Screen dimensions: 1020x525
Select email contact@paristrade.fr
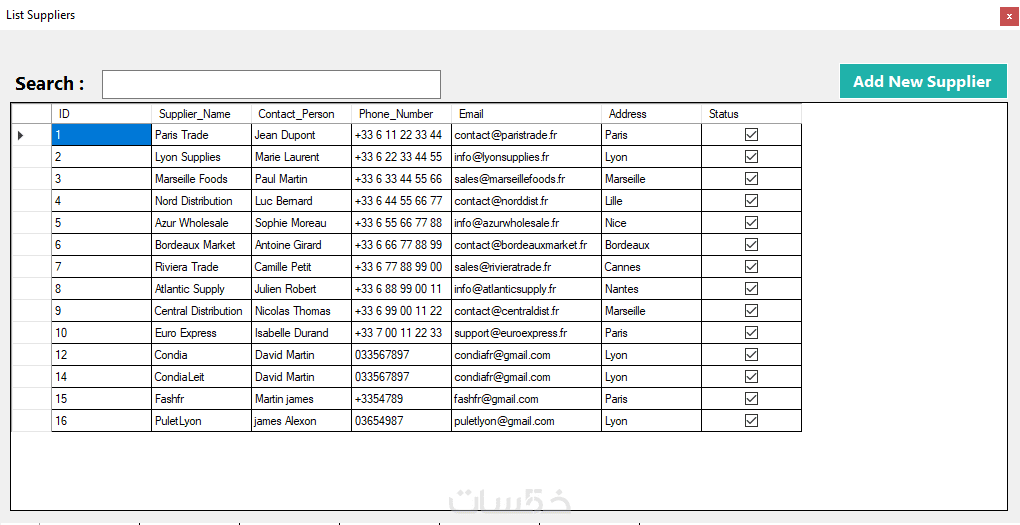526,135
